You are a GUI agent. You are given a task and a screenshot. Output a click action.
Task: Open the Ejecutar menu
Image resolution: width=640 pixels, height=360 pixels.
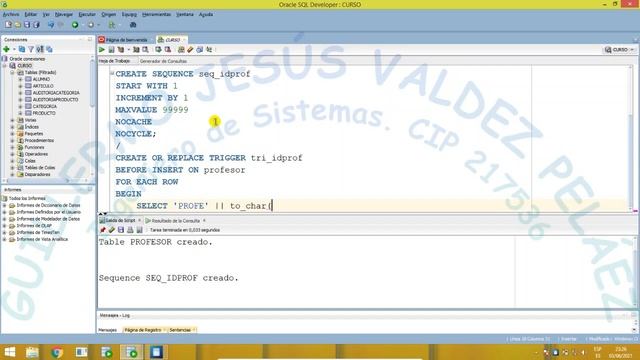tap(87, 14)
